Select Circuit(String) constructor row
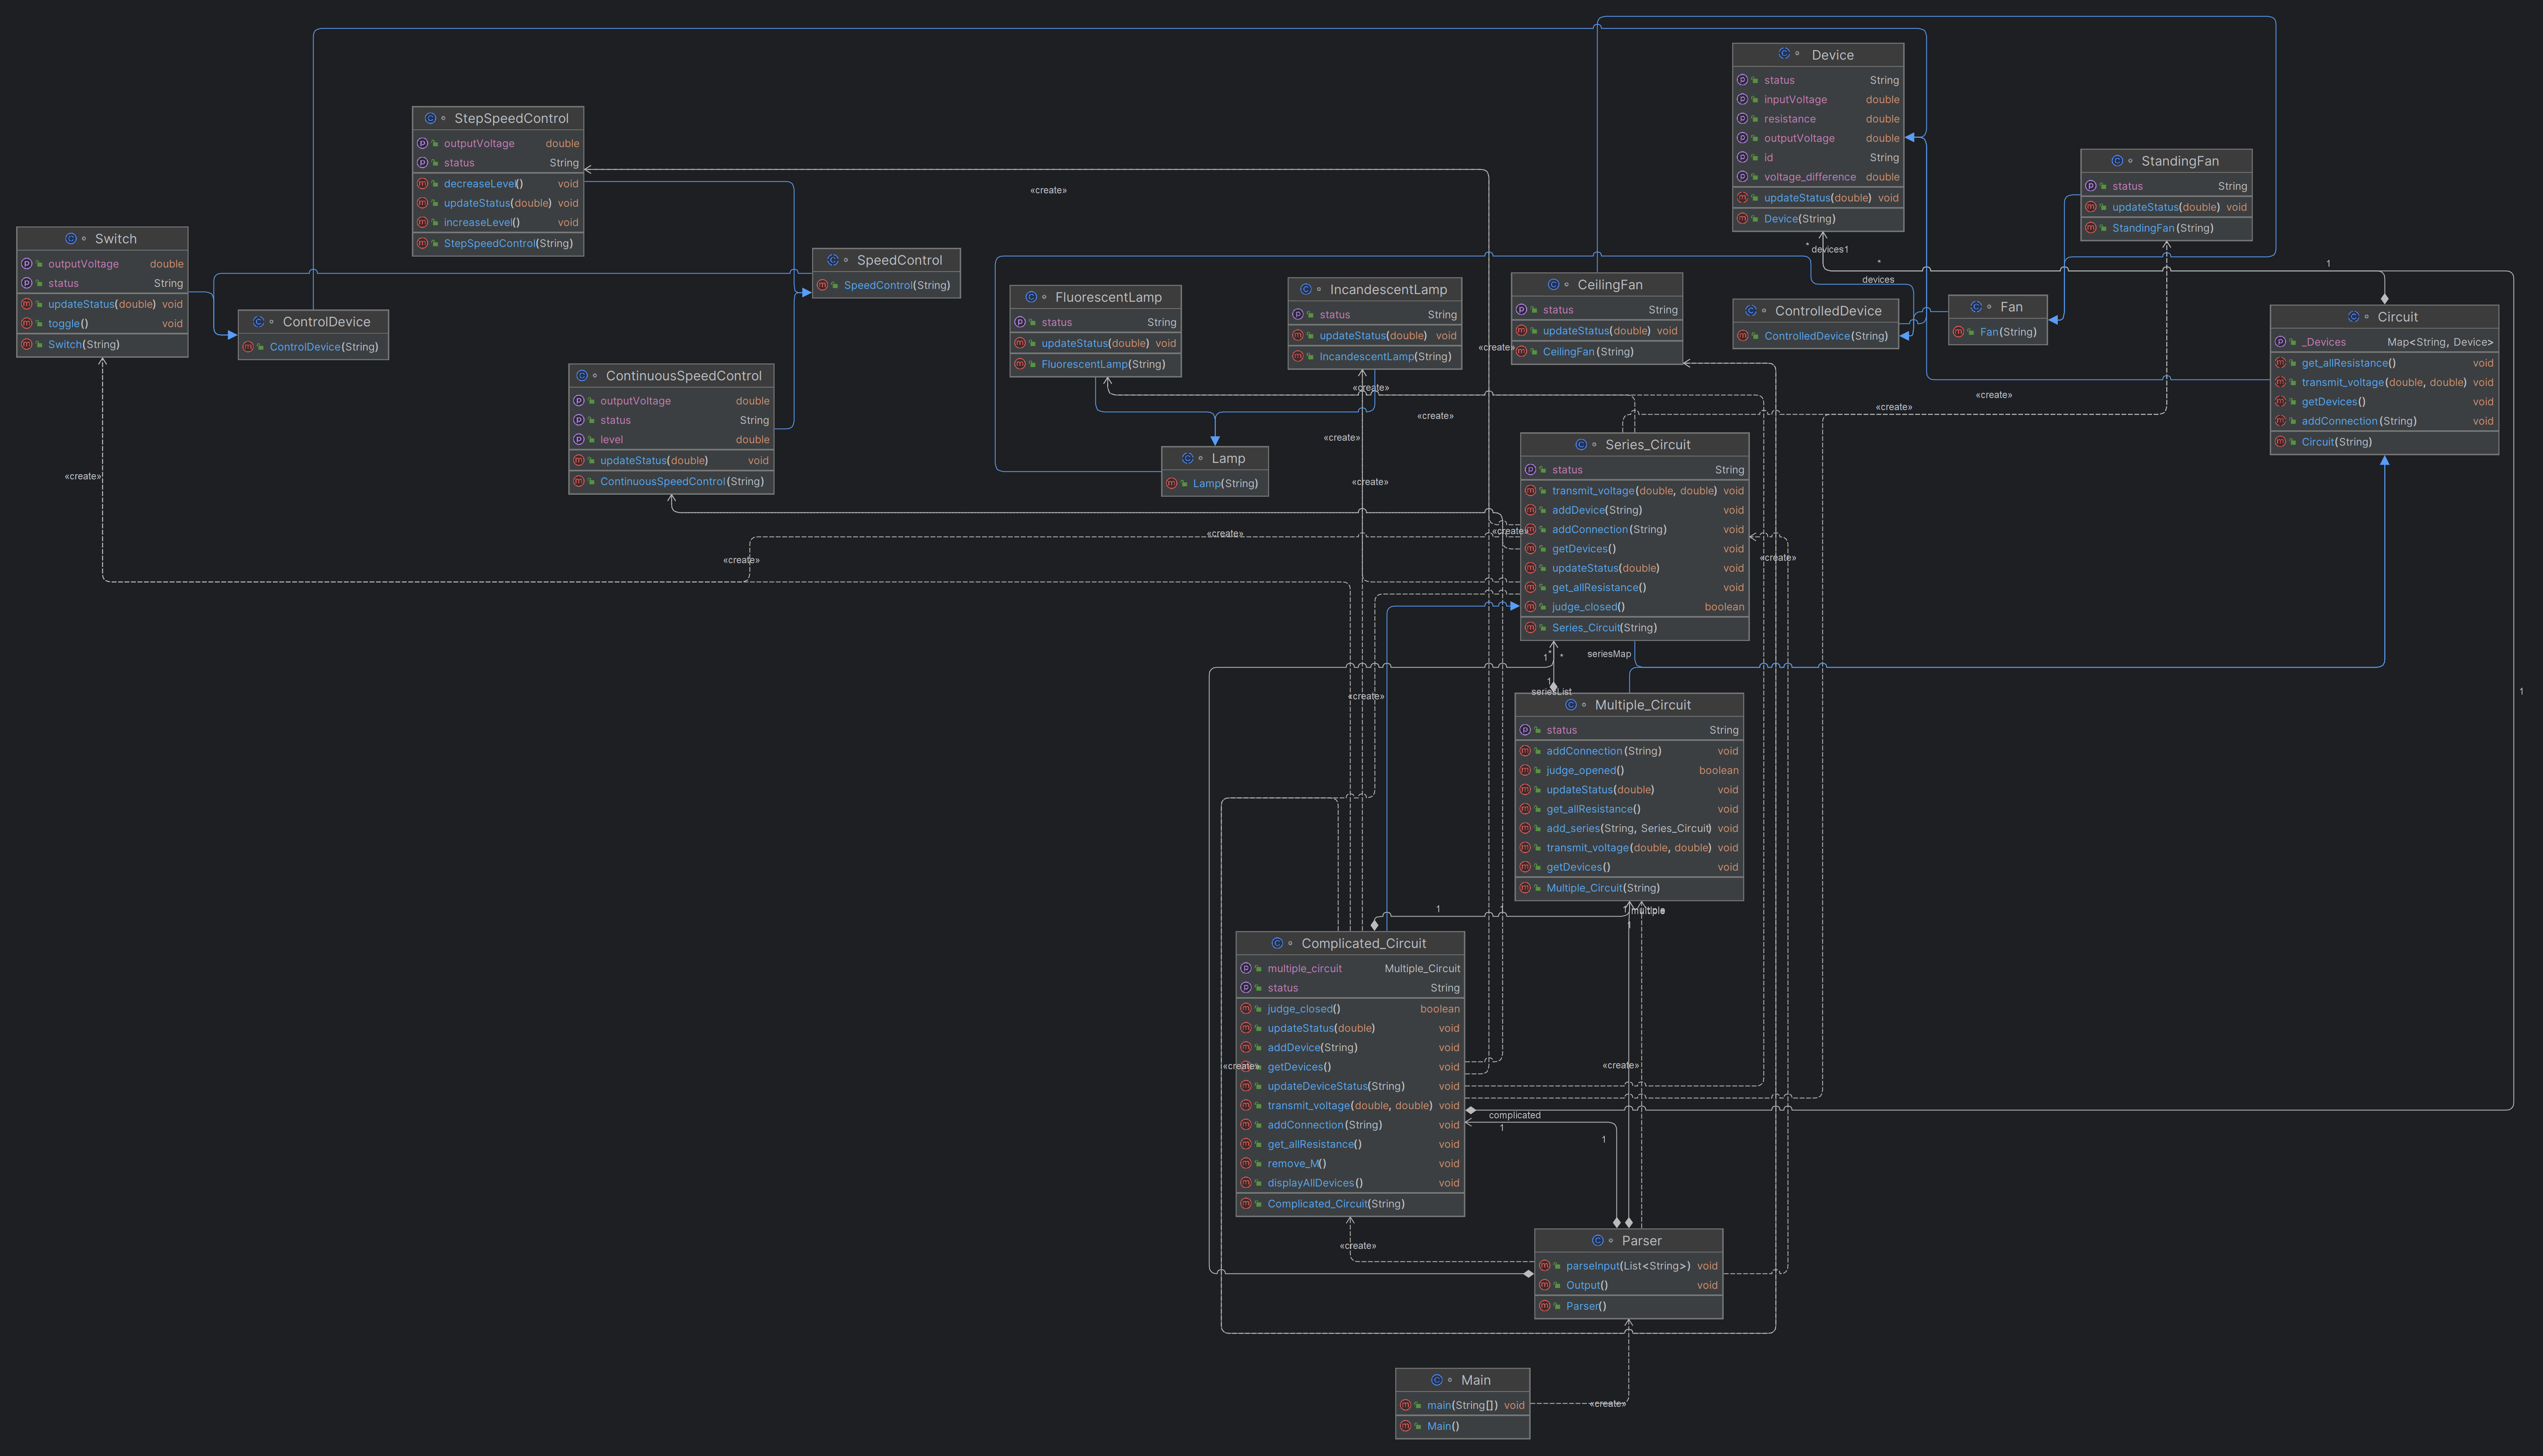This screenshot has height=1456, width=2543. [2384, 442]
